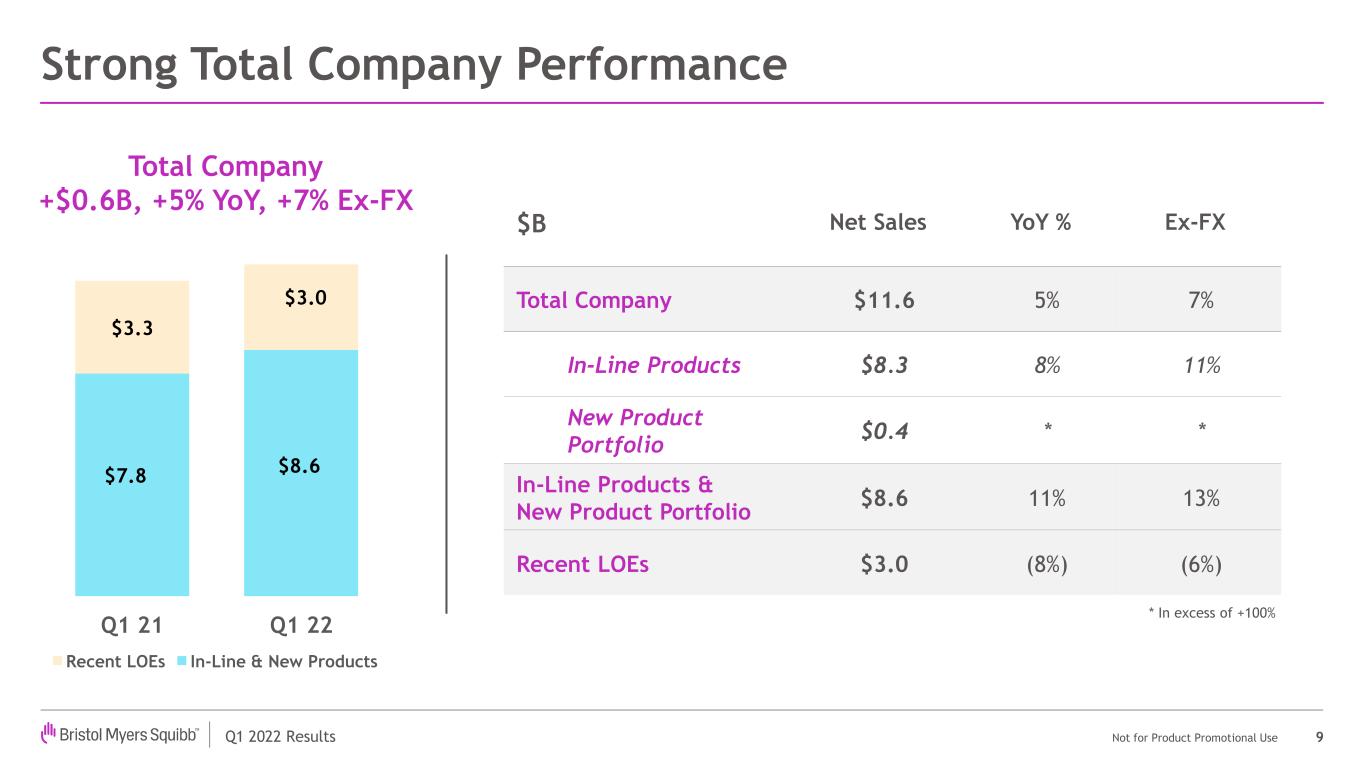Click the YoY % column header

tap(1040, 223)
